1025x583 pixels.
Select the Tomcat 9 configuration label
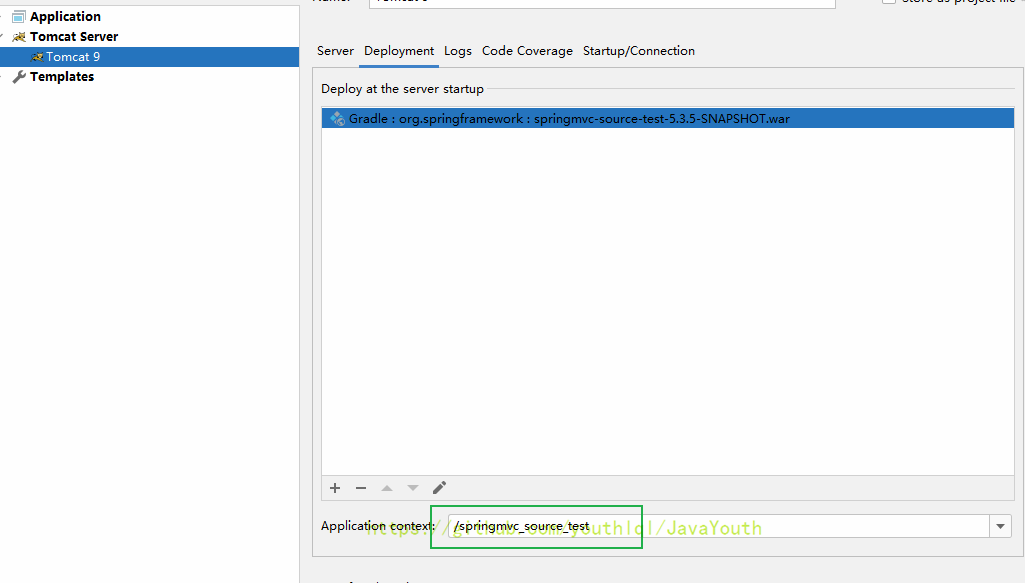tap(73, 57)
